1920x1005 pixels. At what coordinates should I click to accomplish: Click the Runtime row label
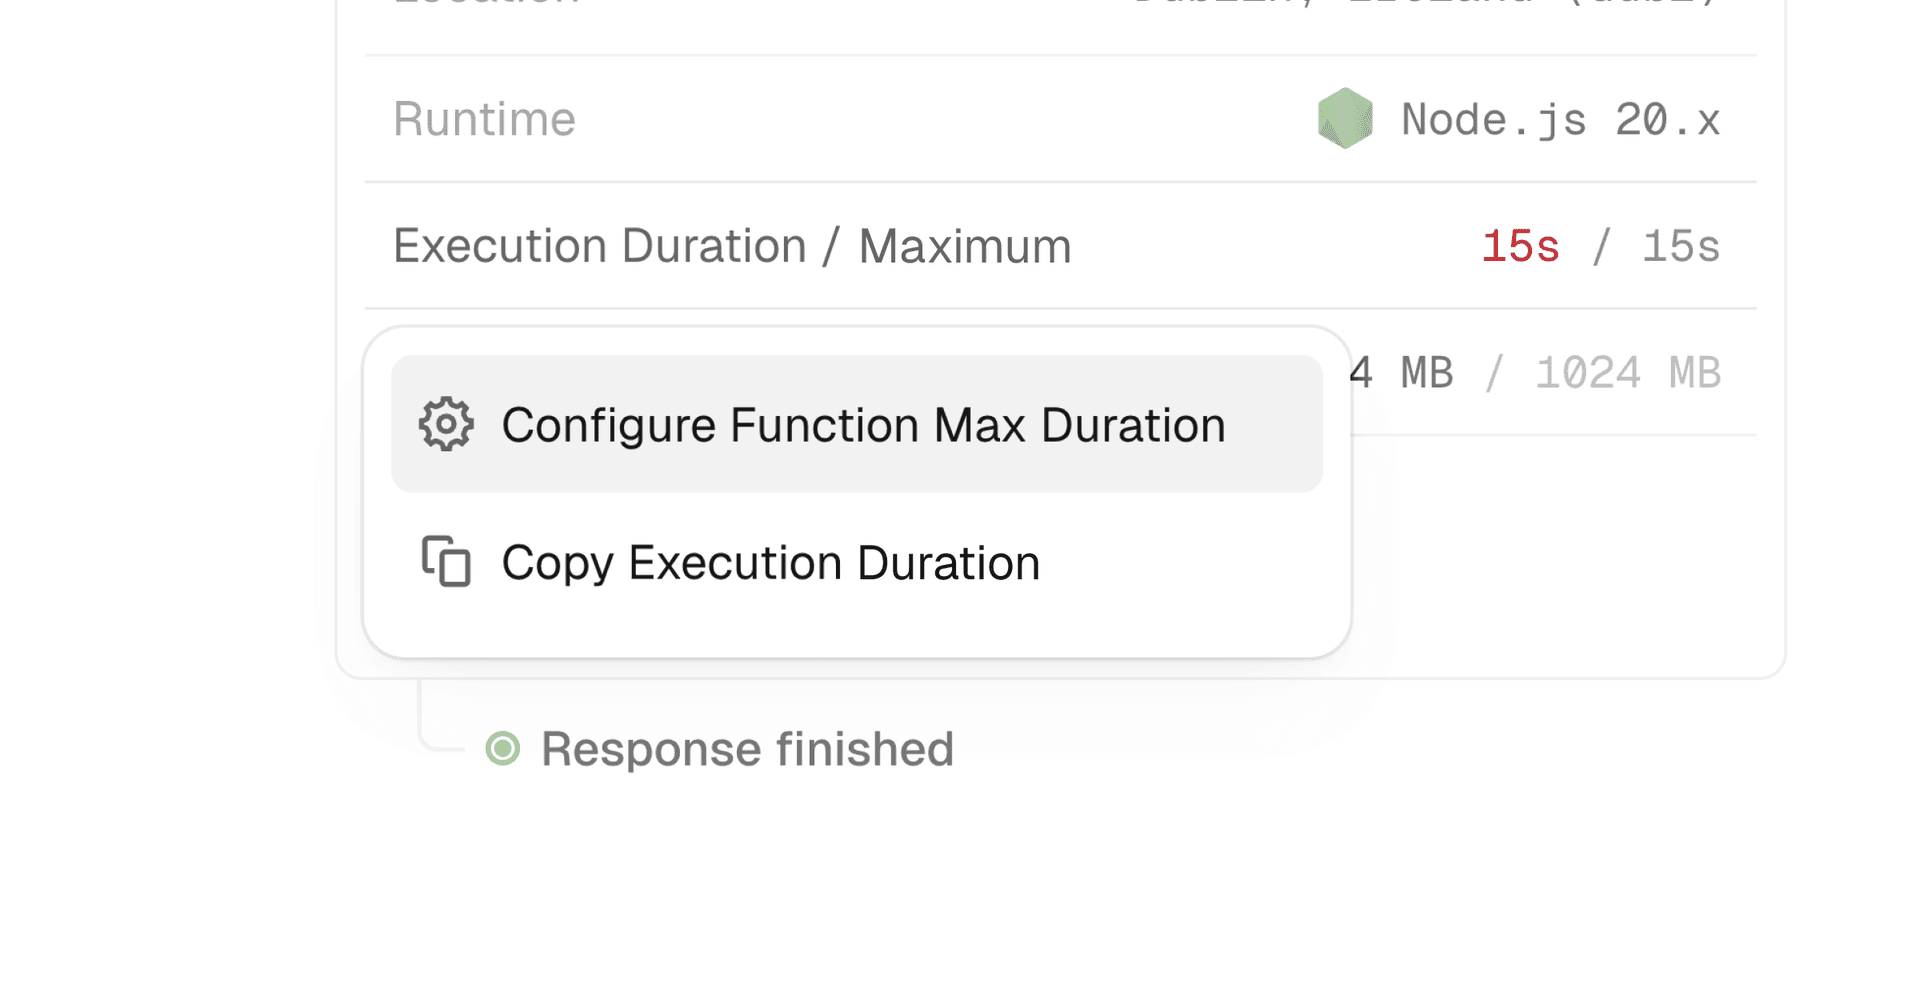click(484, 119)
